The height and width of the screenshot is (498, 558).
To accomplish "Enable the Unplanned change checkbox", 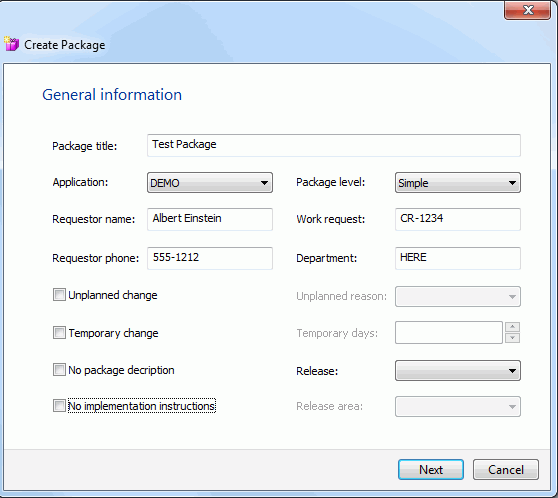I will click(x=59, y=295).
